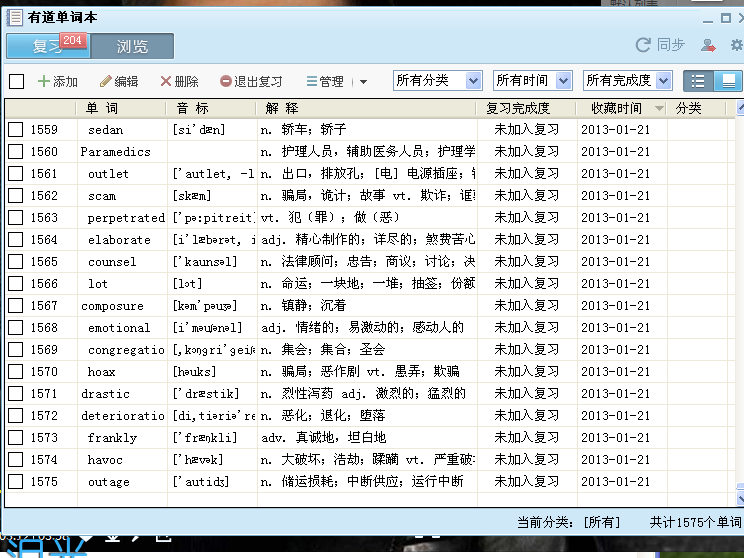Click the definition 恶化；退化；堕落

(333, 416)
